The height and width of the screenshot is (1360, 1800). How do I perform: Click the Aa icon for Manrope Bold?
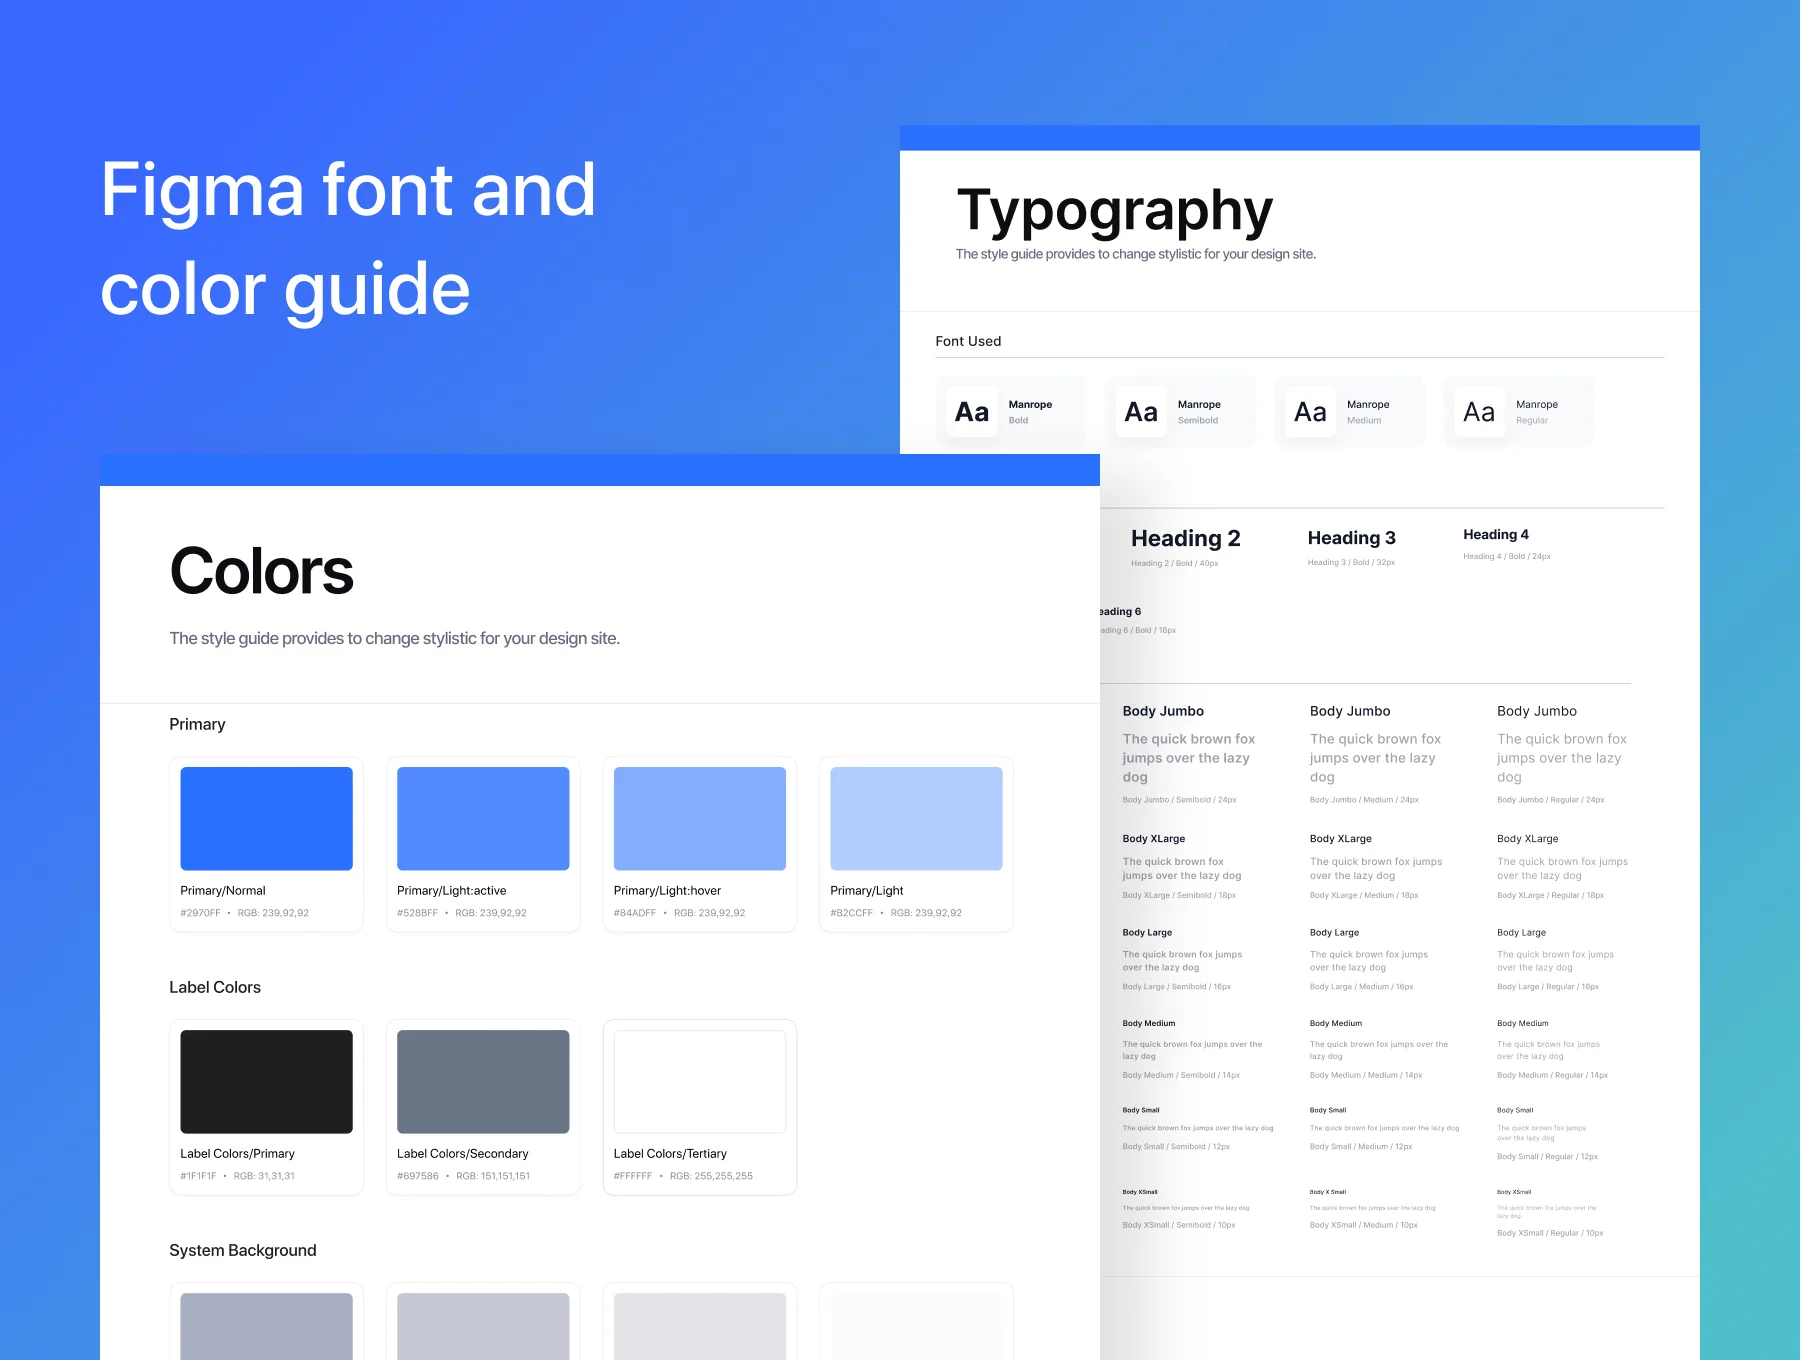[972, 412]
